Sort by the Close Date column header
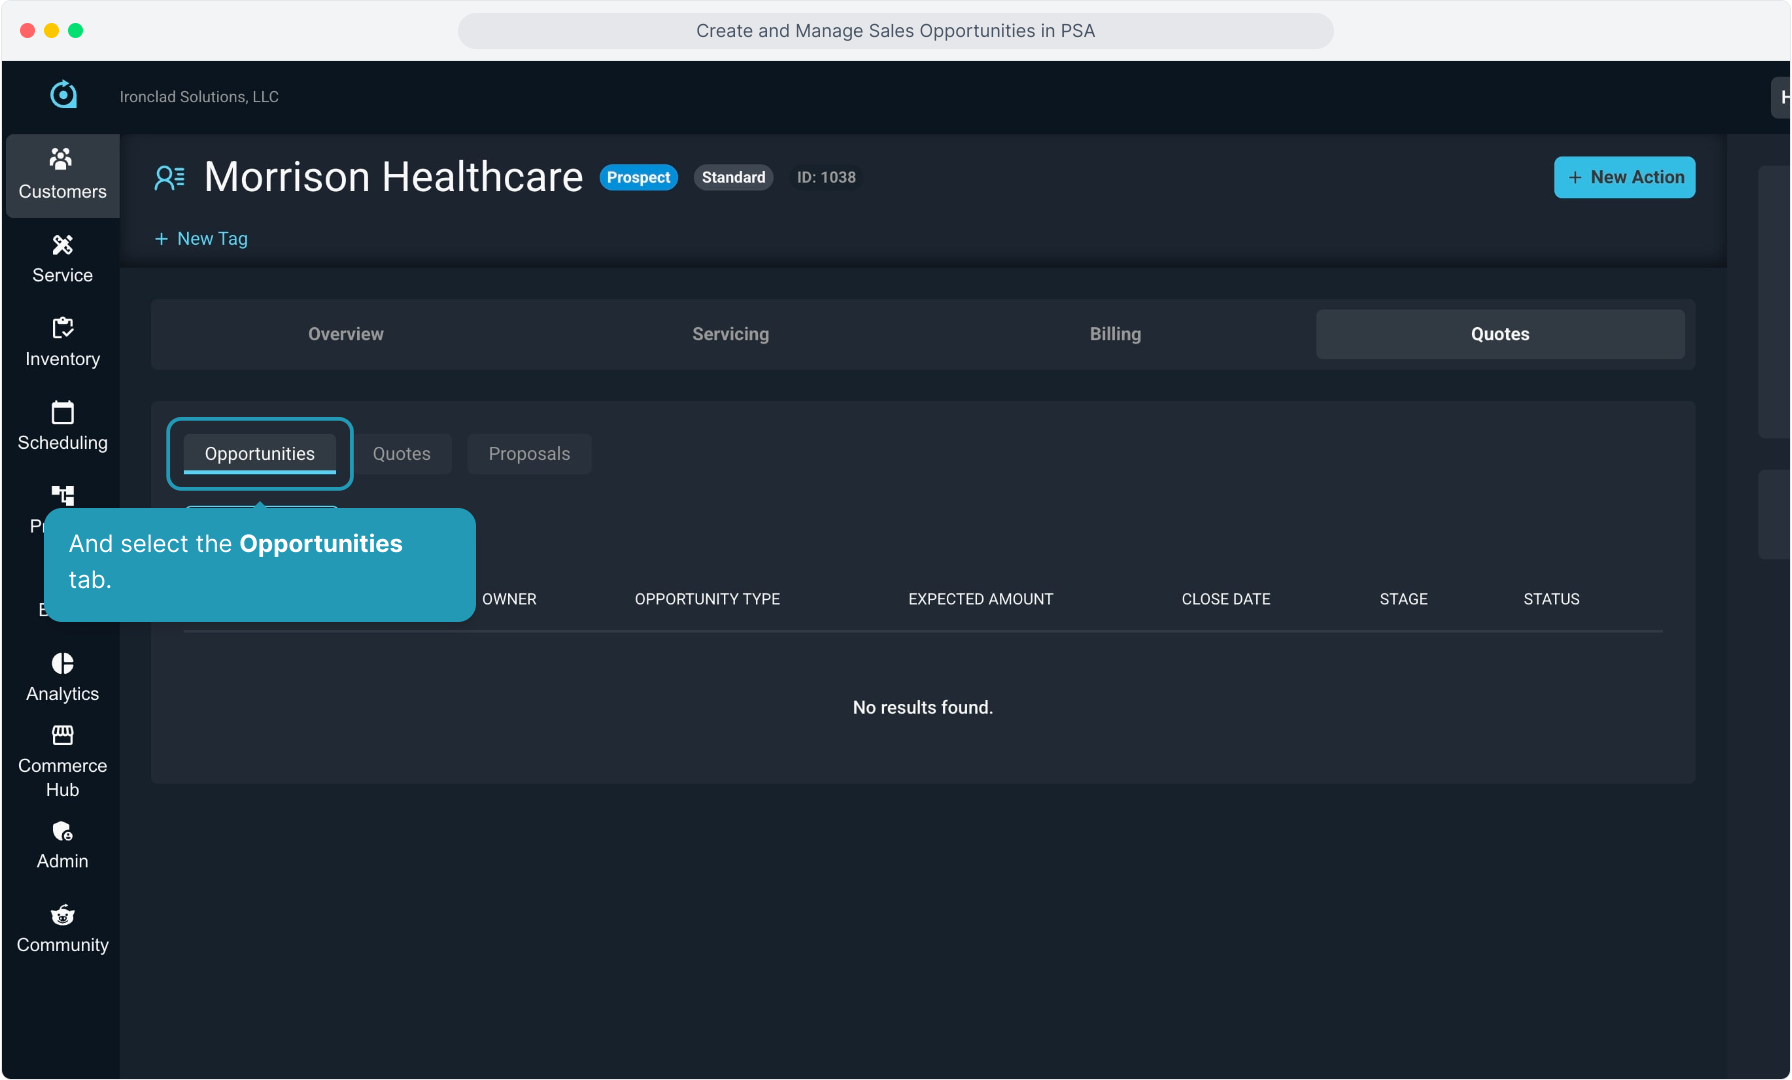The height and width of the screenshot is (1080, 1792). click(1225, 599)
